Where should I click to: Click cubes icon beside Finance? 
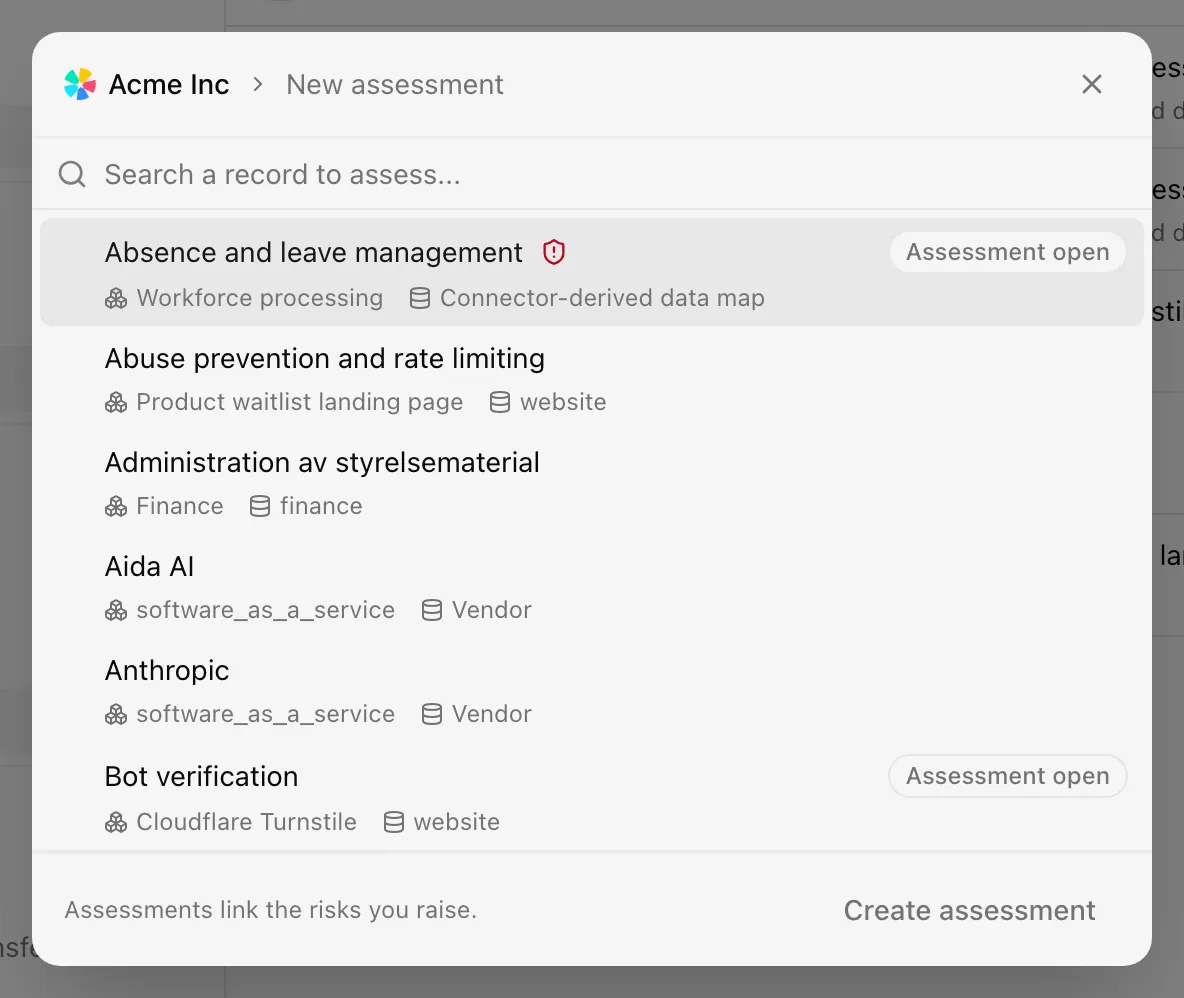pyautogui.click(x=116, y=507)
